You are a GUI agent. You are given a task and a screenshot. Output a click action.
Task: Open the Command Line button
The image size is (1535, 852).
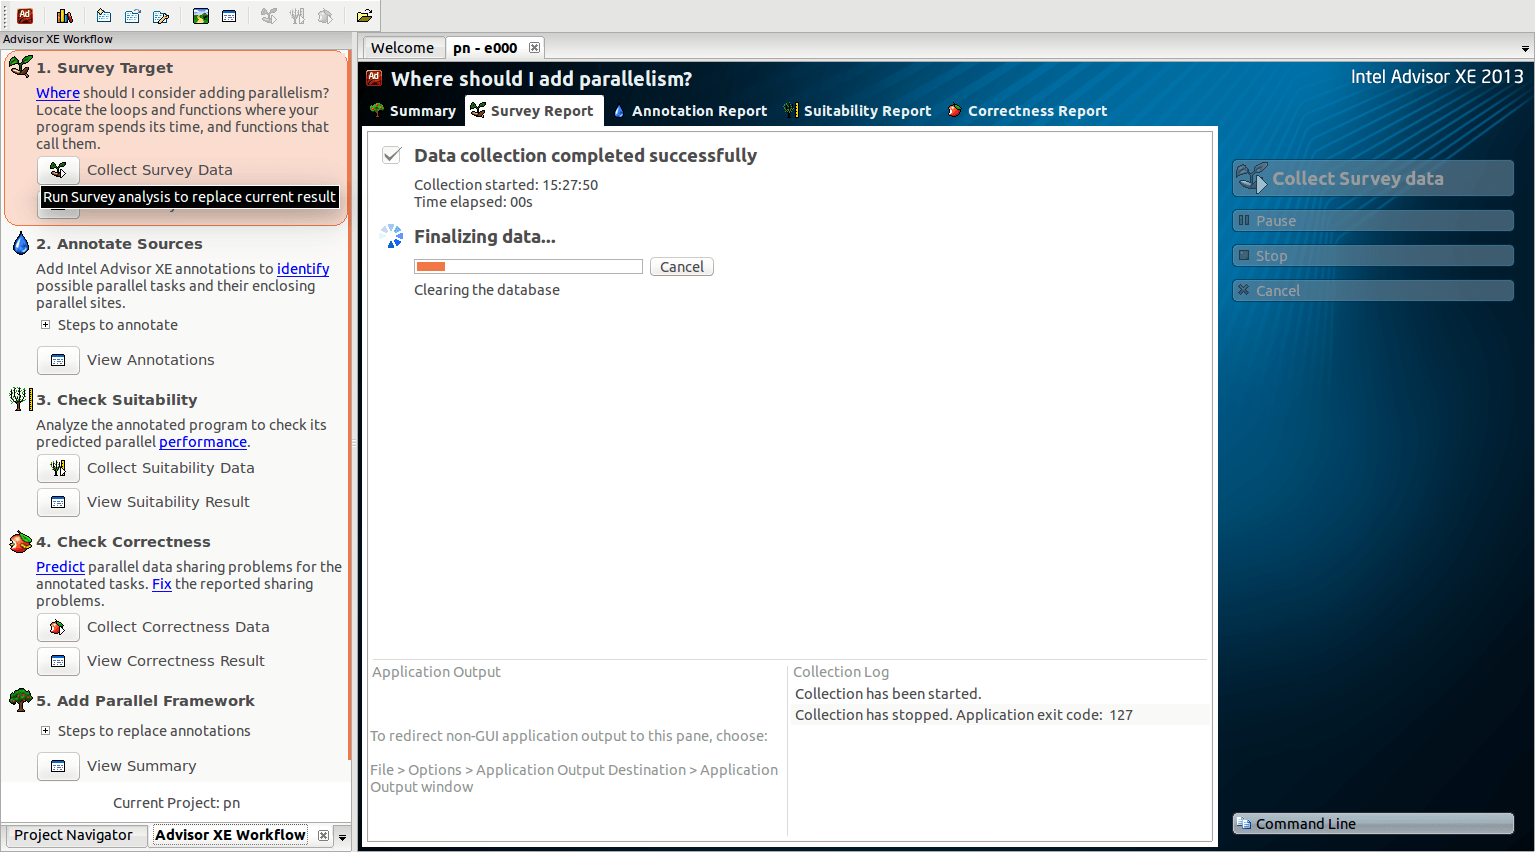point(1373,824)
